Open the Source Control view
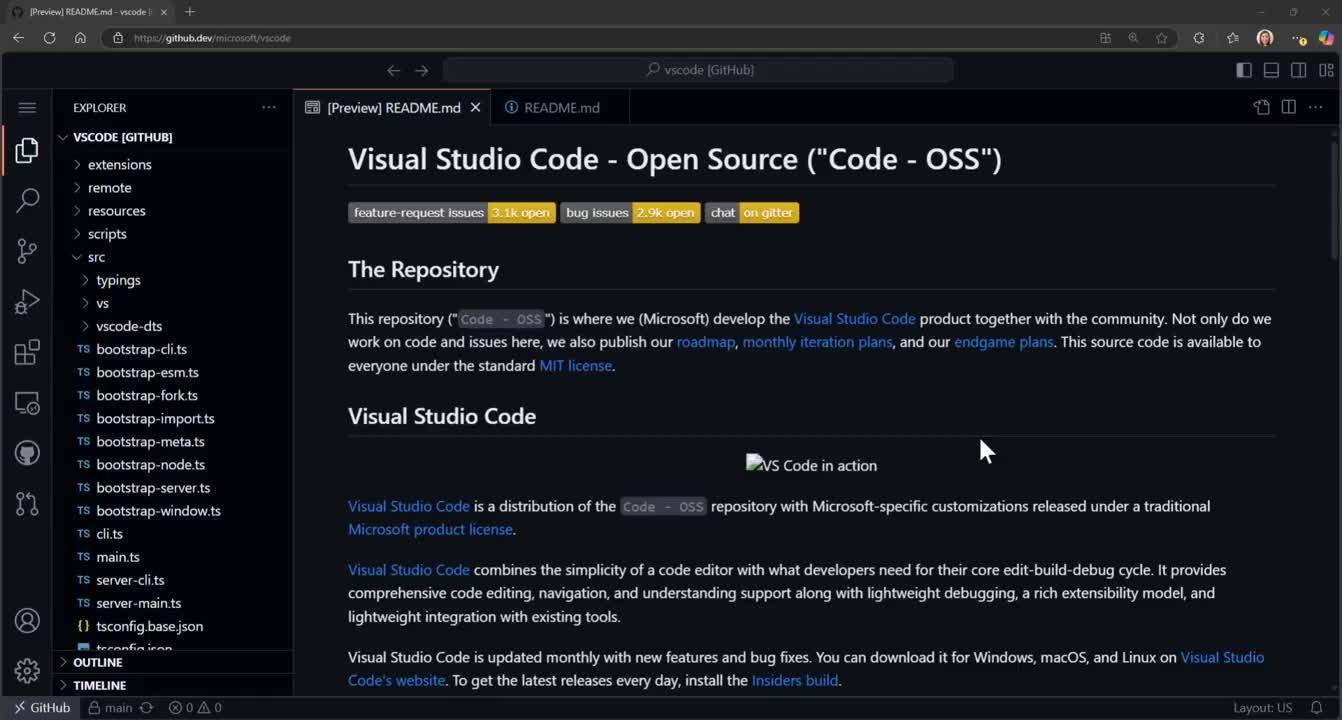The width and height of the screenshot is (1342, 720). click(x=27, y=251)
